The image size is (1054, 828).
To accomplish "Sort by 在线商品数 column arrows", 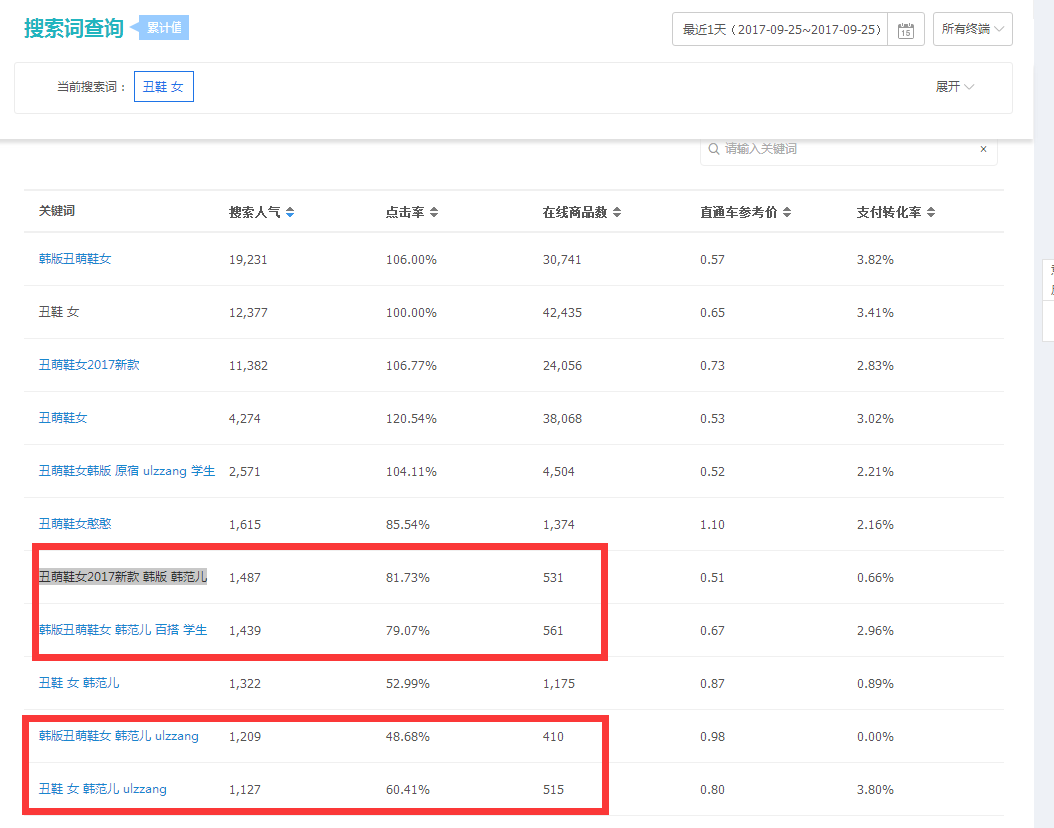I will 617,212.
